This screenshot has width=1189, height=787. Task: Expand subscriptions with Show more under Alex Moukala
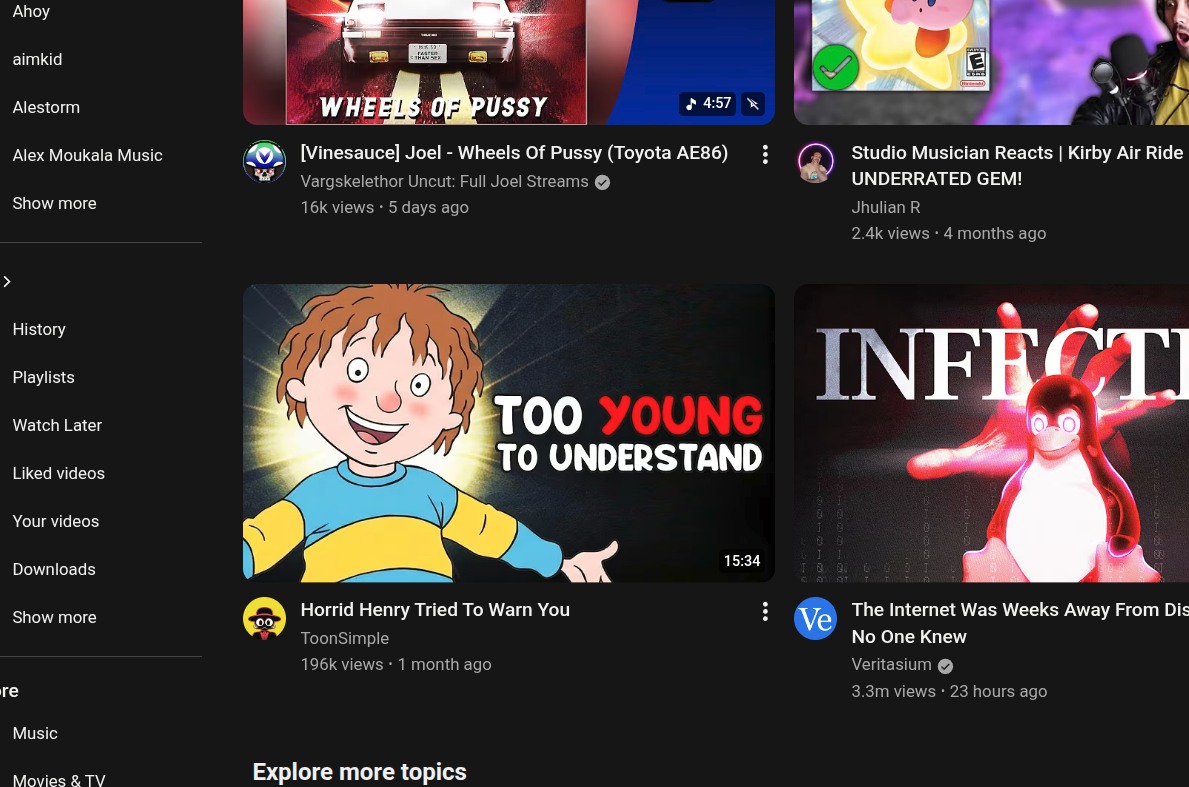point(55,203)
